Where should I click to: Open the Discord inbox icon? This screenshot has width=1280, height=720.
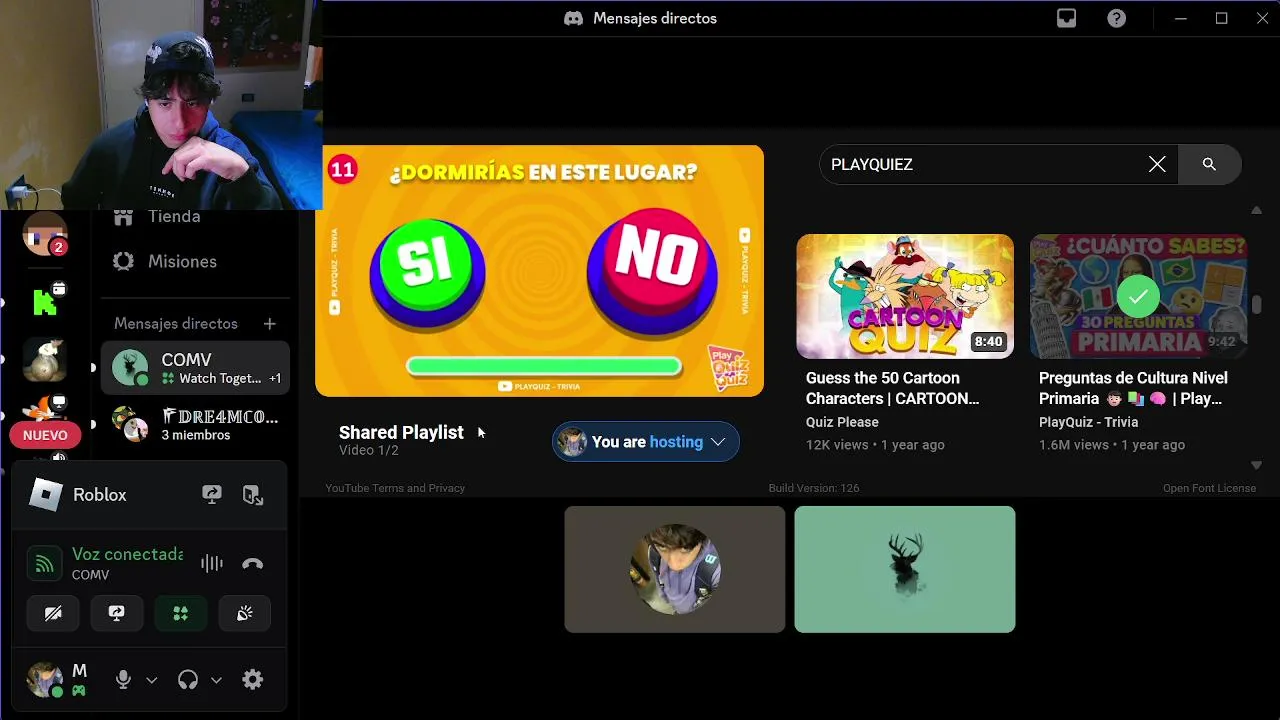point(1066,18)
